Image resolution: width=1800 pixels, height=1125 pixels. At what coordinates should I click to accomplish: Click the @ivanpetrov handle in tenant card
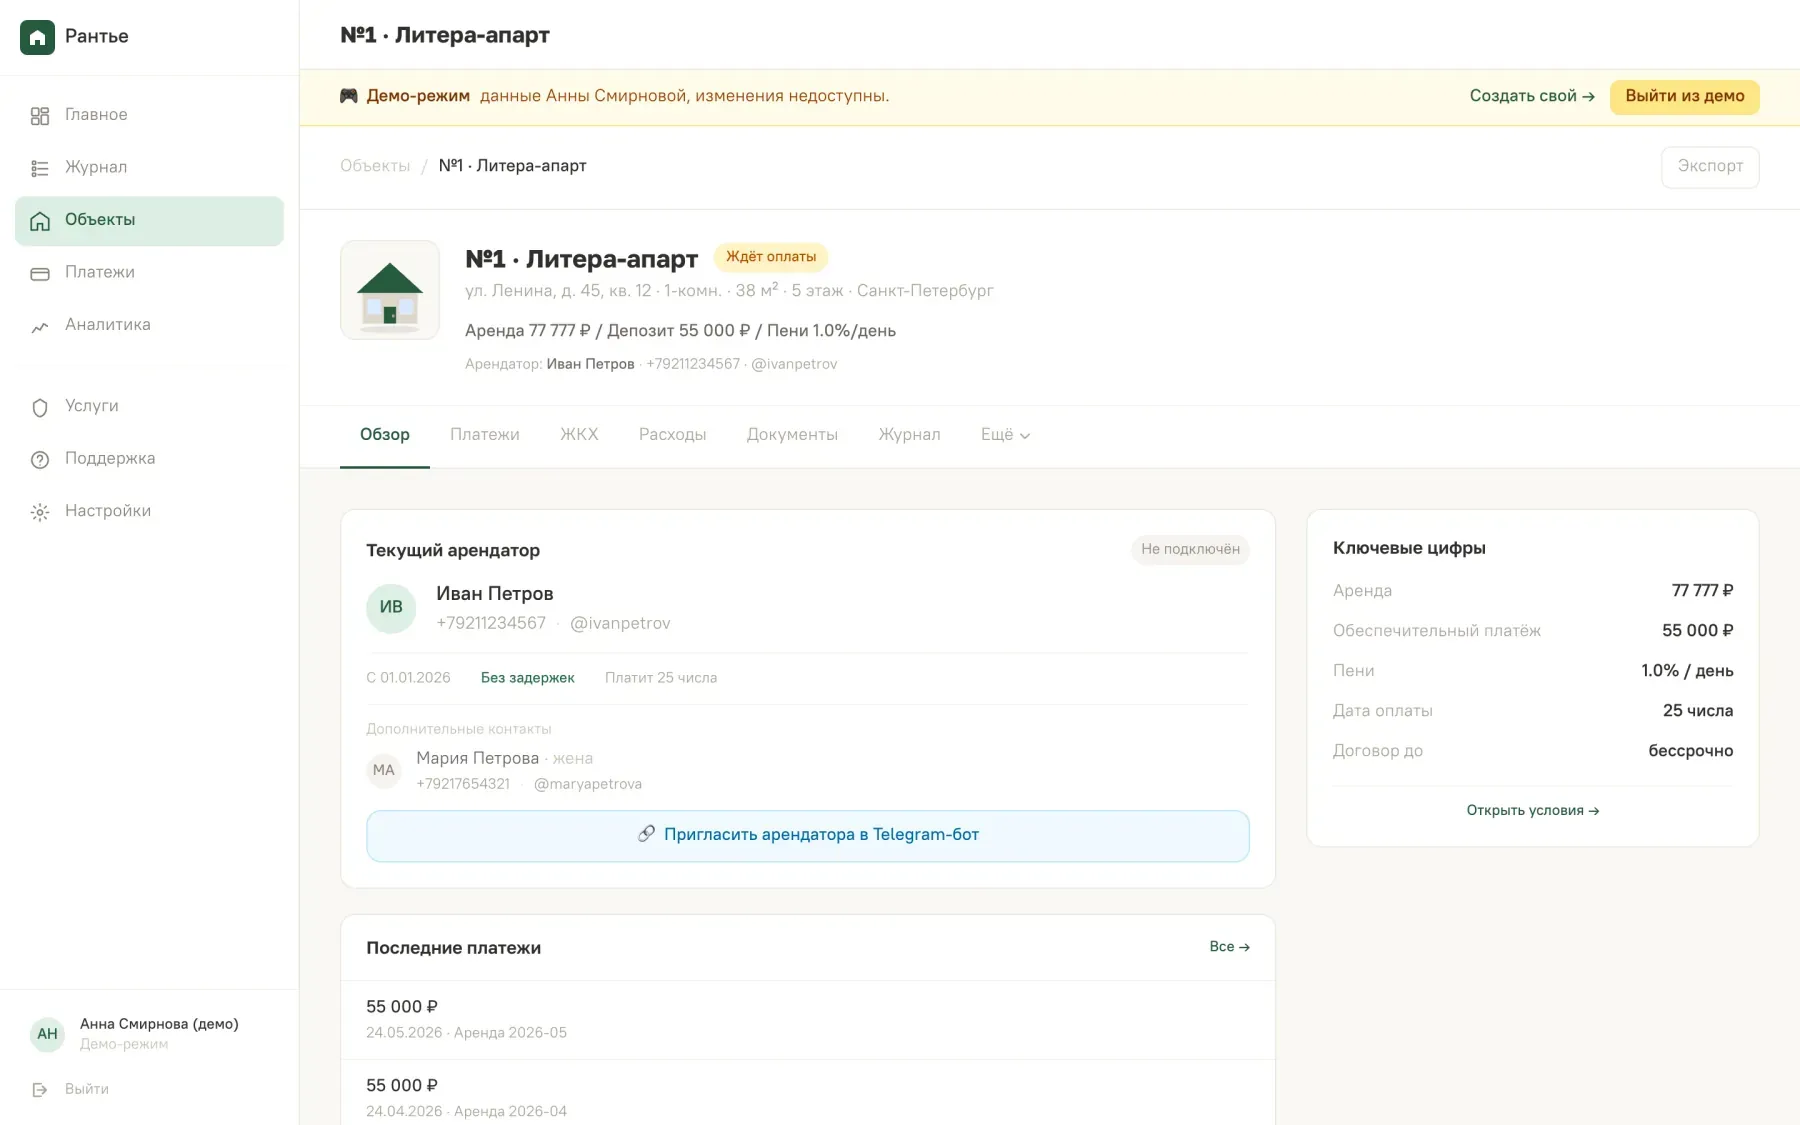(620, 624)
